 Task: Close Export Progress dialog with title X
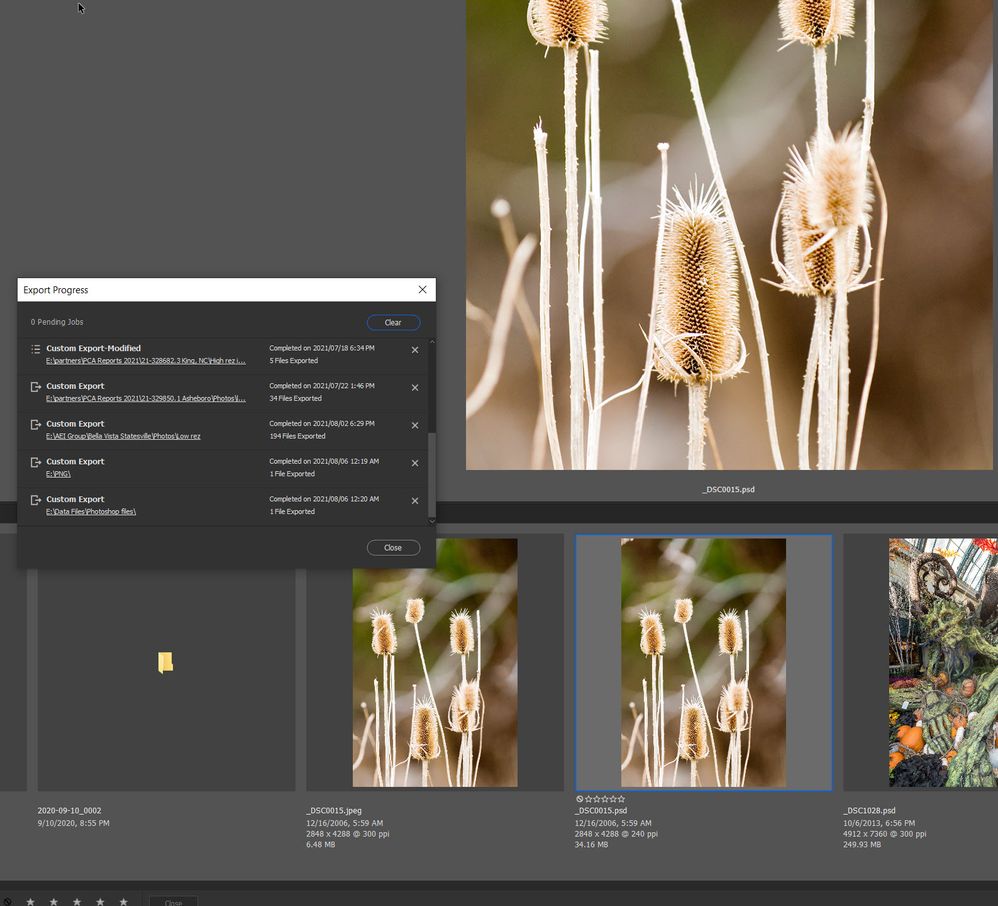[422, 290]
